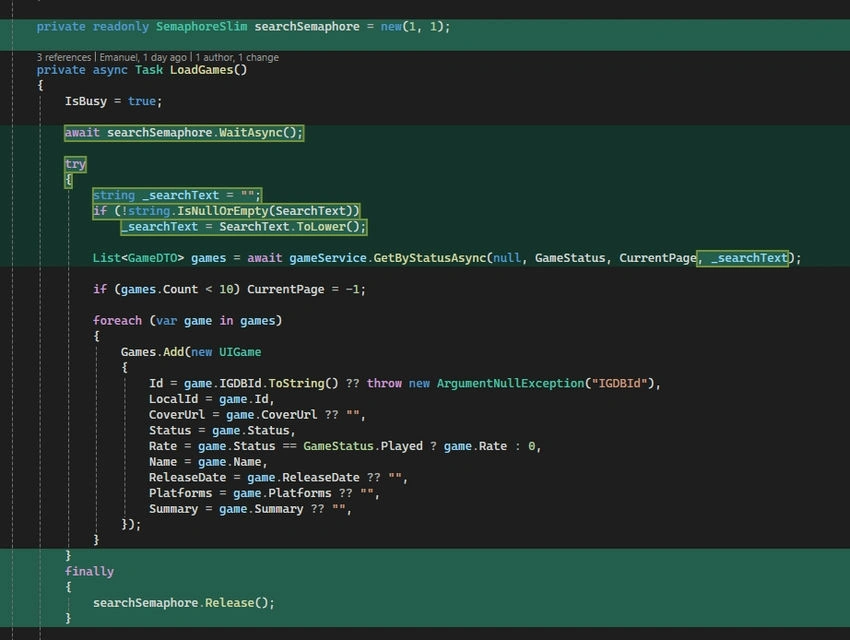
Task: Click the "IGDBId" string literal
Action: coord(620,384)
